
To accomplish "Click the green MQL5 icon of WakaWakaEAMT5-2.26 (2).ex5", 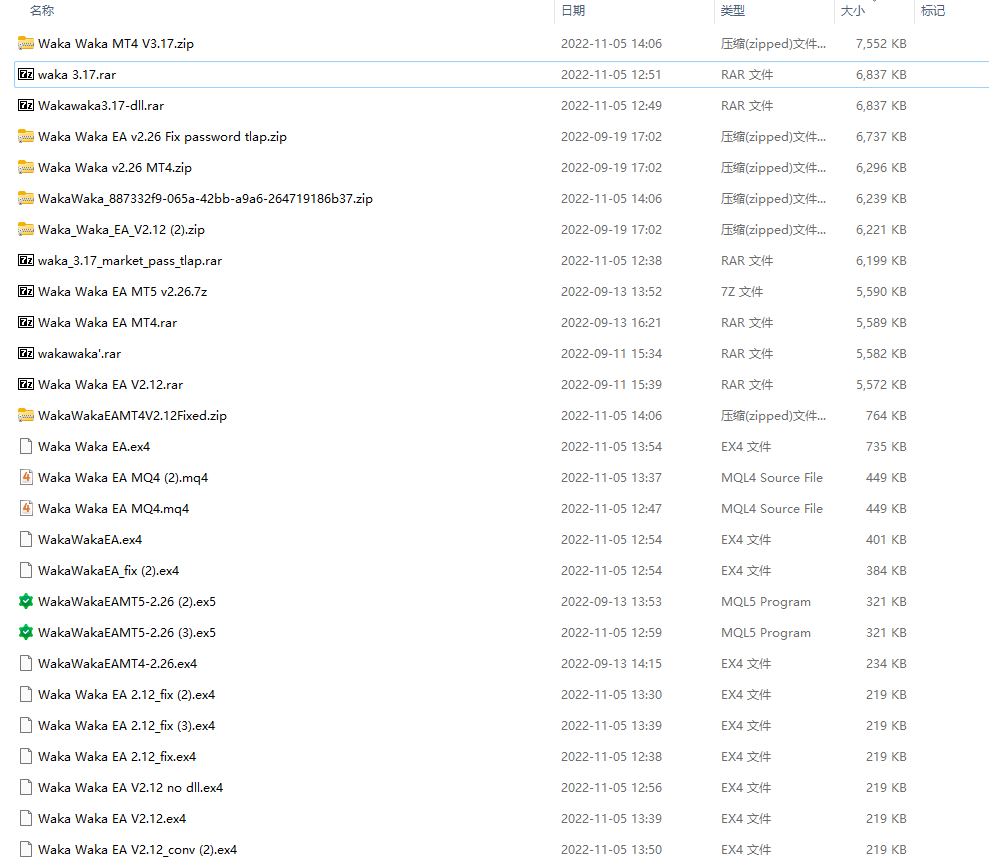I will coord(26,602).
